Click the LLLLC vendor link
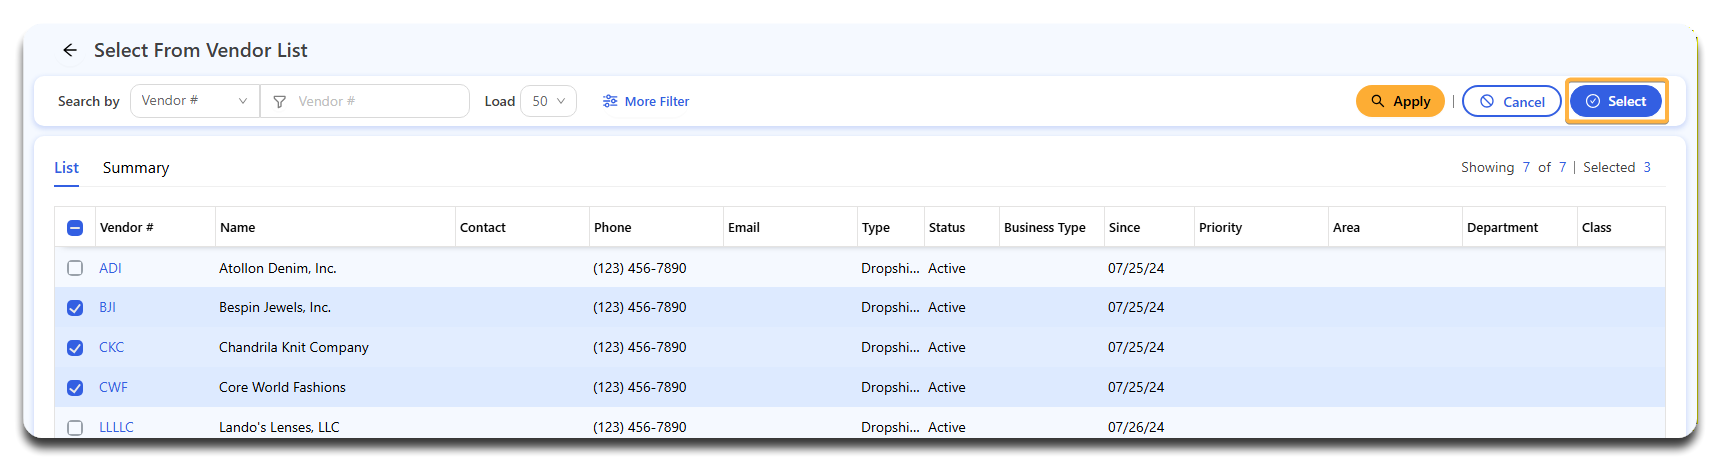 [x=116, y=427]
